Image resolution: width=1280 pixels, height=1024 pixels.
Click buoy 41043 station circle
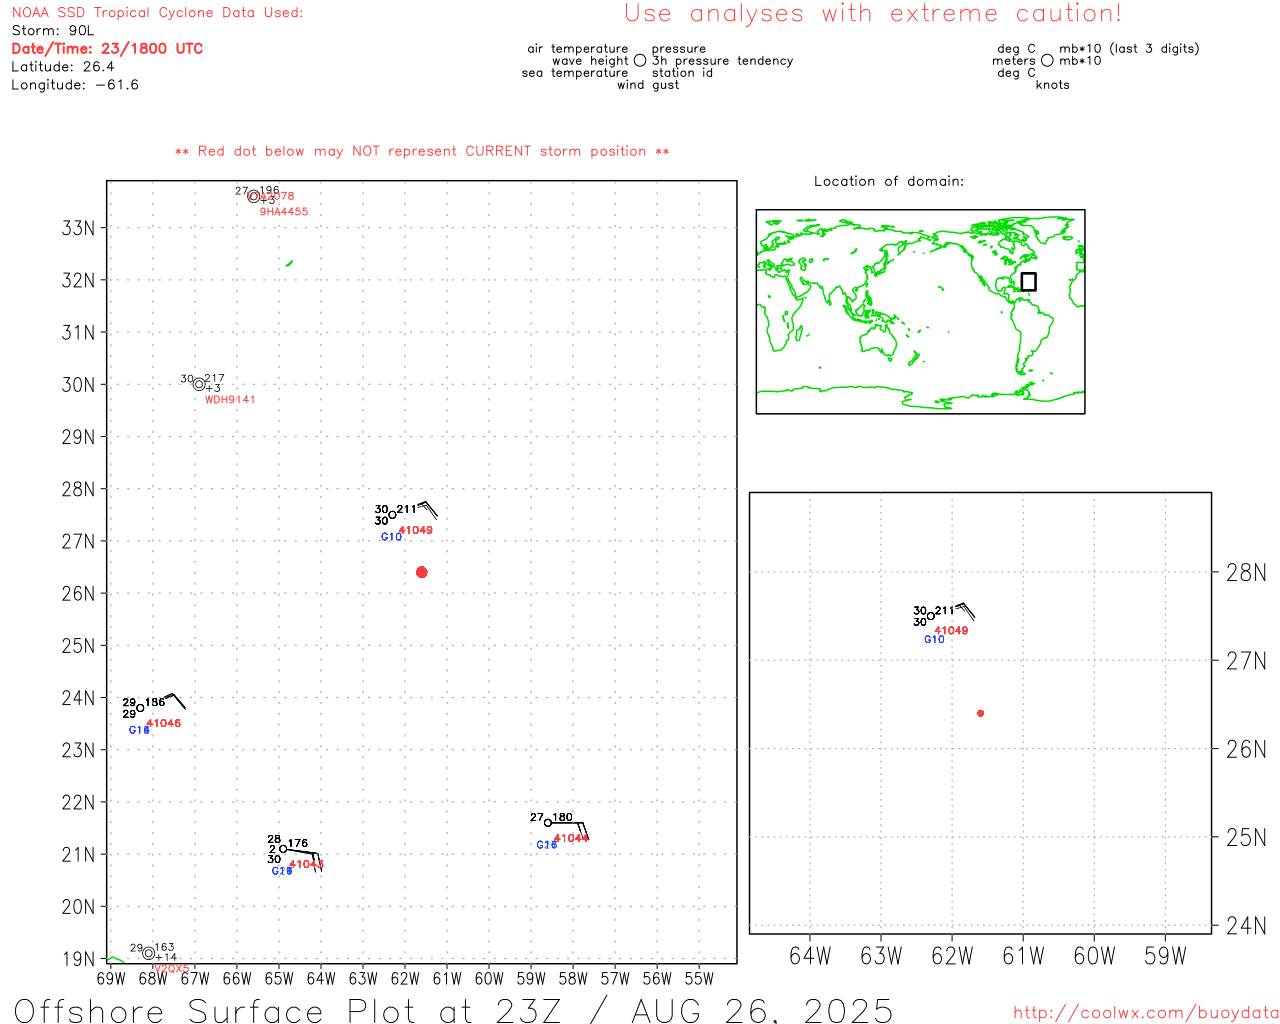[x=283, y=849]
